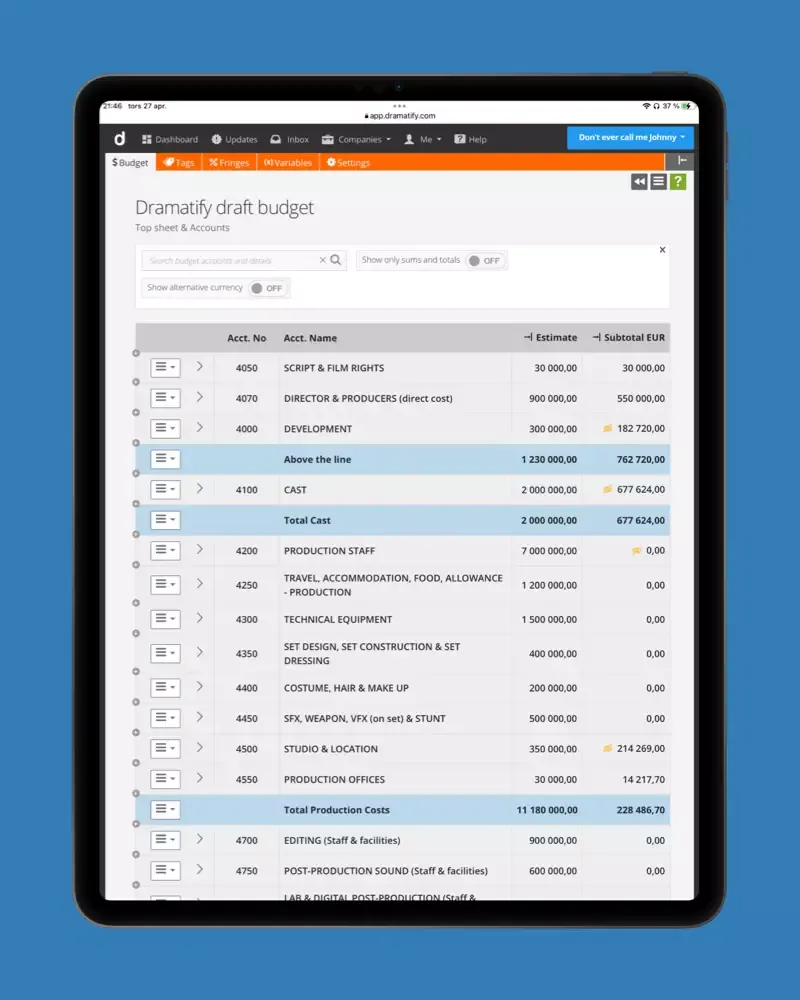Click the app.dramatify.com address bar
This screenshot has width=800, height=1000.
pyautogui.click(x=400, y=116)
